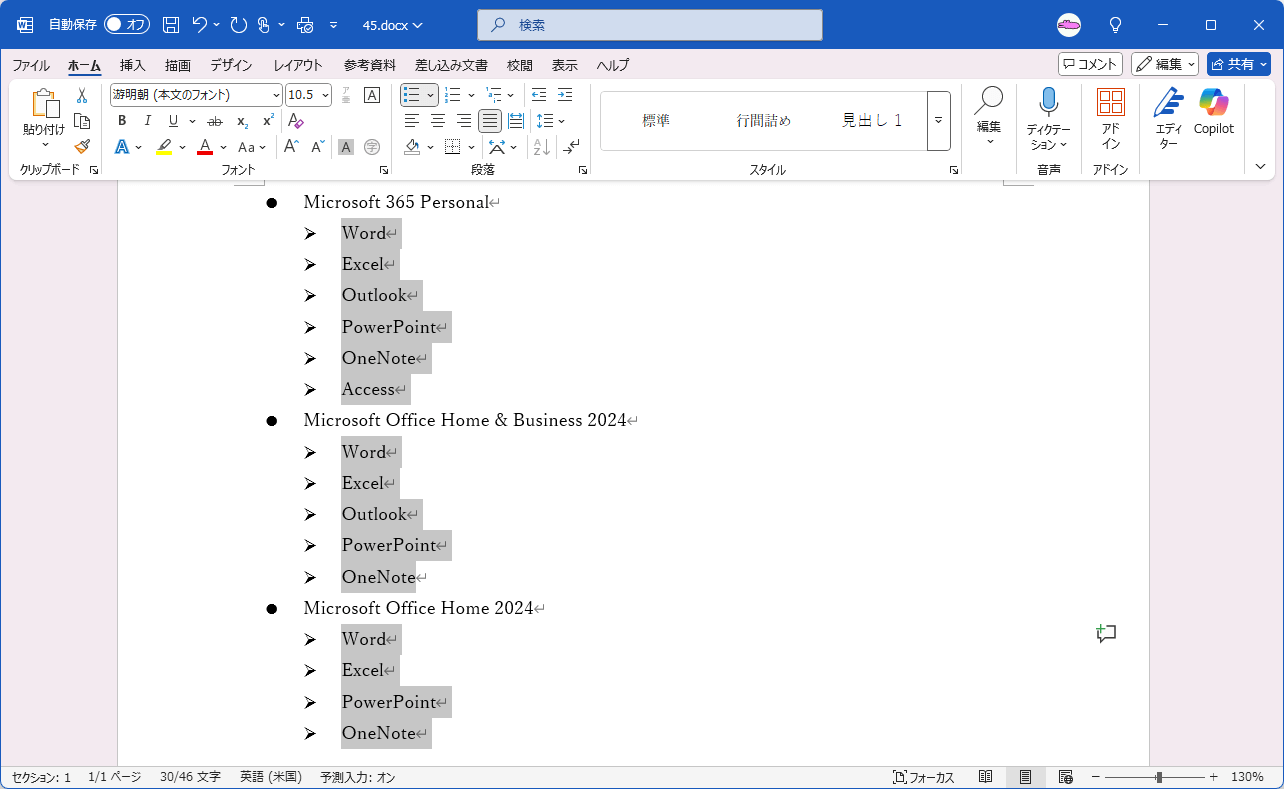Expand the bullet list style dropdown arrow
Image resolution: width=1284 pixels, height=789 pixels.
tap(431, 95)
